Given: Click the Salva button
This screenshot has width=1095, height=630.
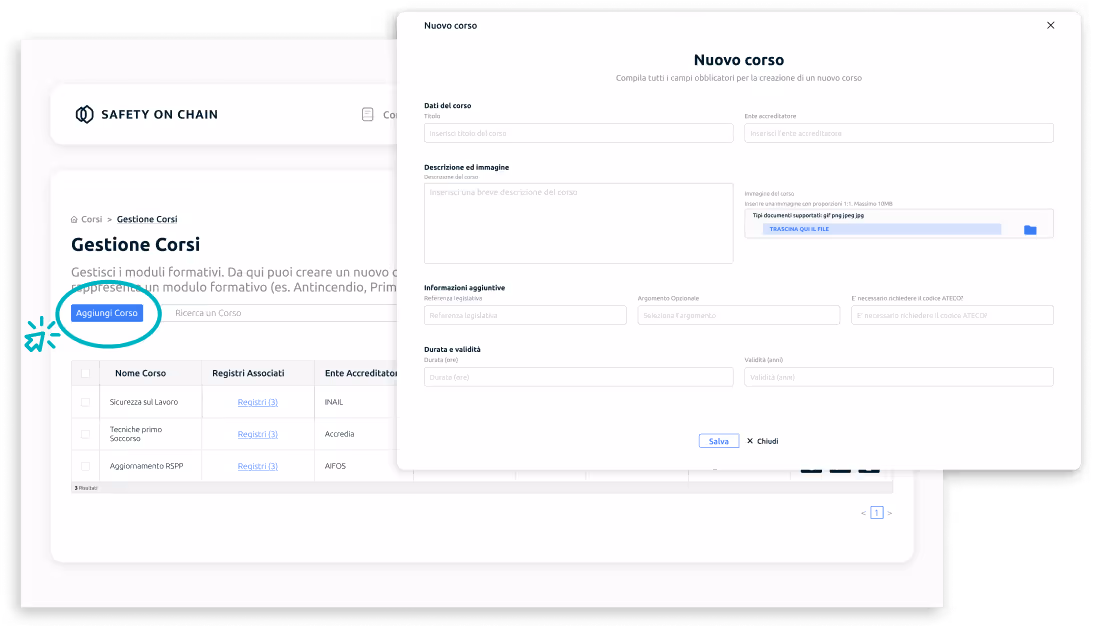Looking at the screenshot, I should [x=719, y=441].
